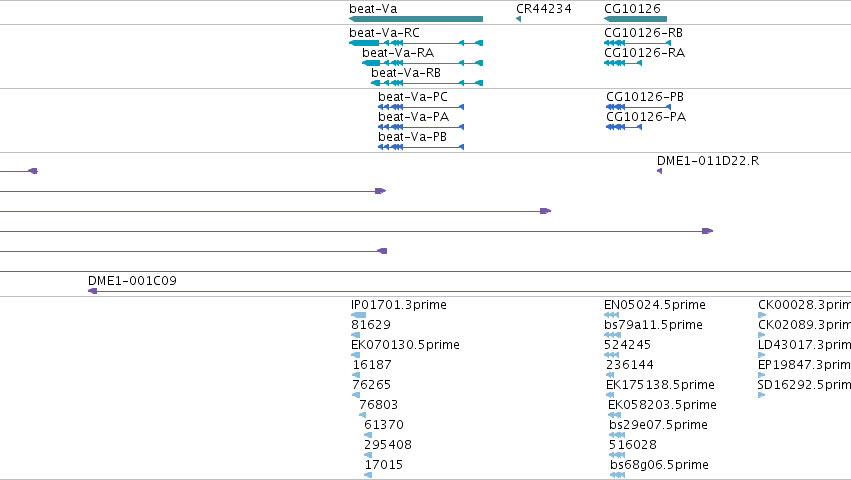Open the 295408 feature label
This screenshot has height=480, width=851.
(388, 445)
